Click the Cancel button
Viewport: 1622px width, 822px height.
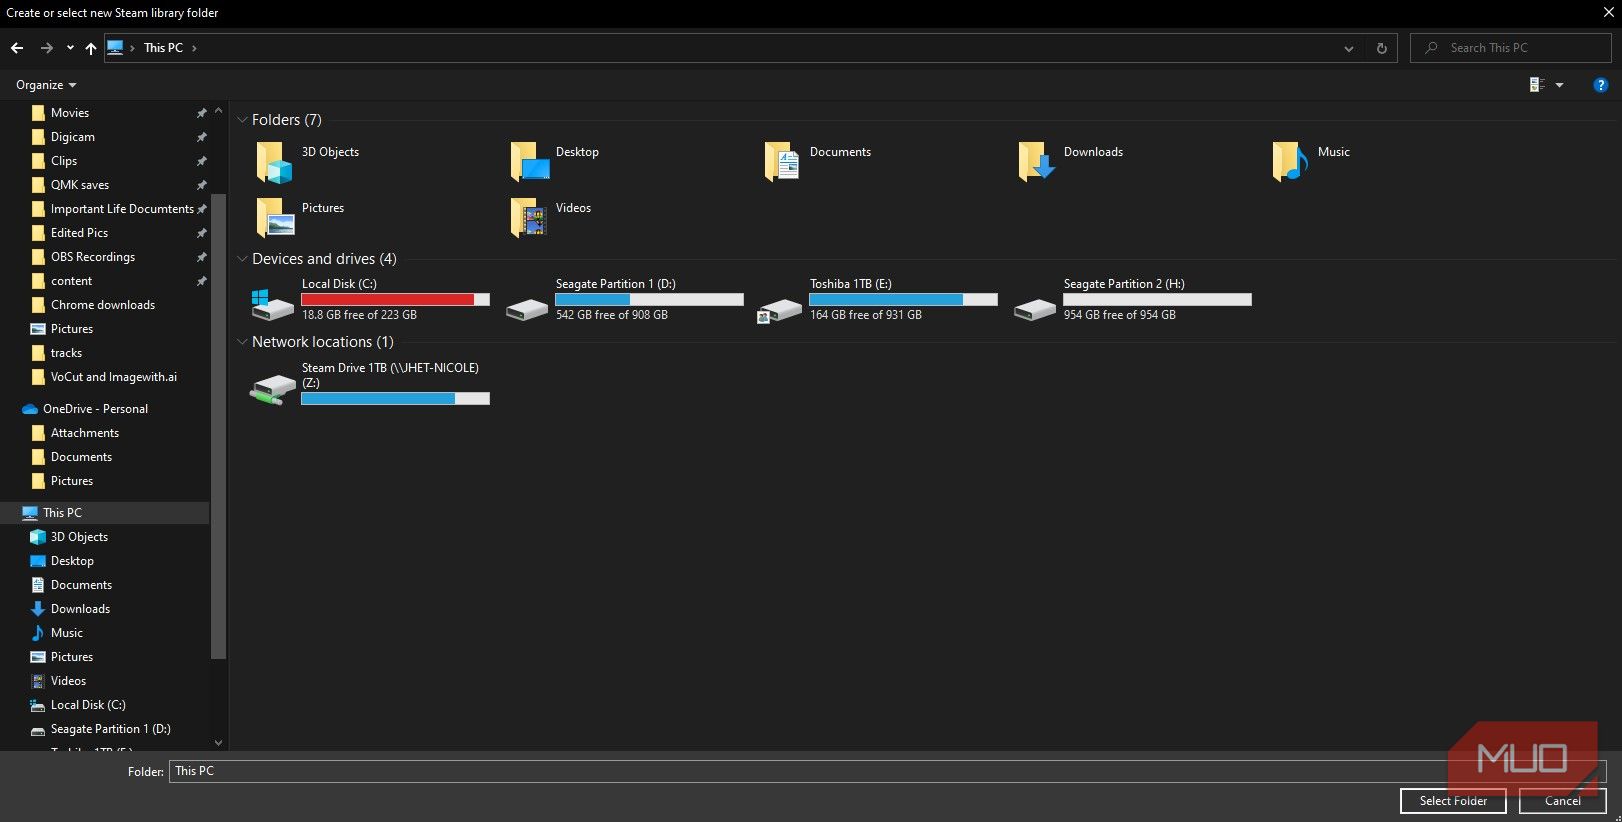click(x=1562, y=801)
